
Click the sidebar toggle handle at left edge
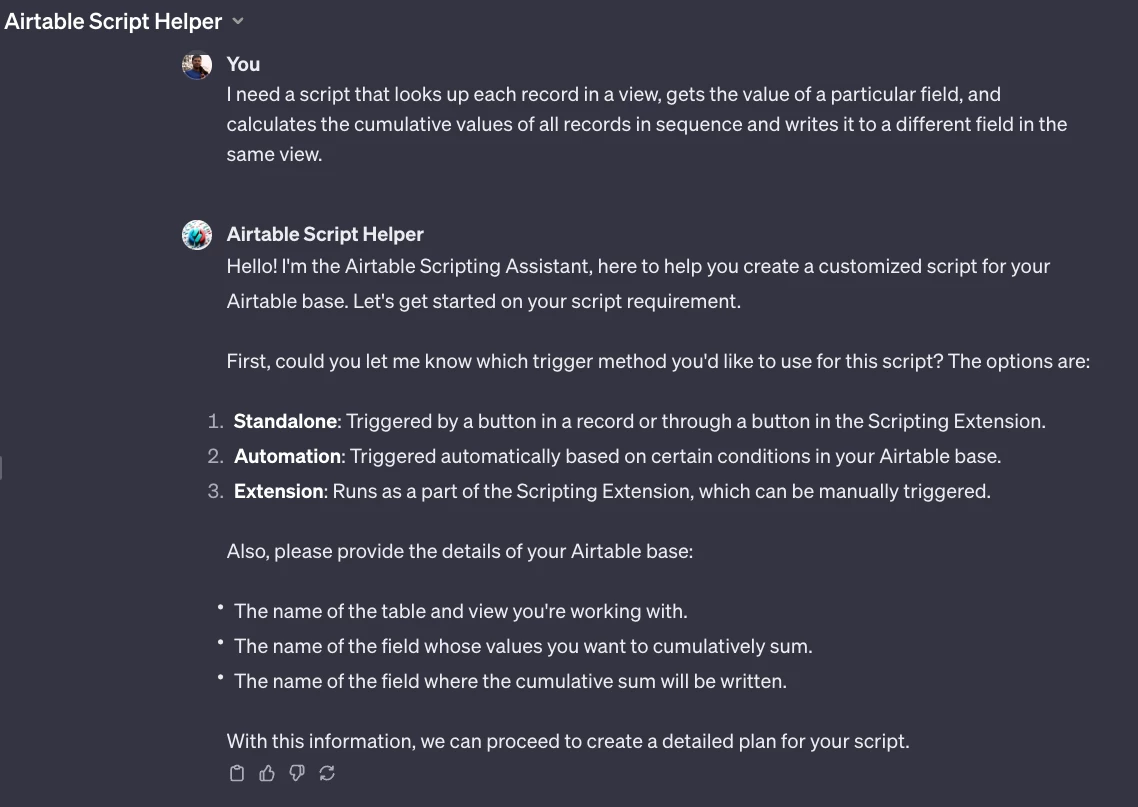pos(1,468)
